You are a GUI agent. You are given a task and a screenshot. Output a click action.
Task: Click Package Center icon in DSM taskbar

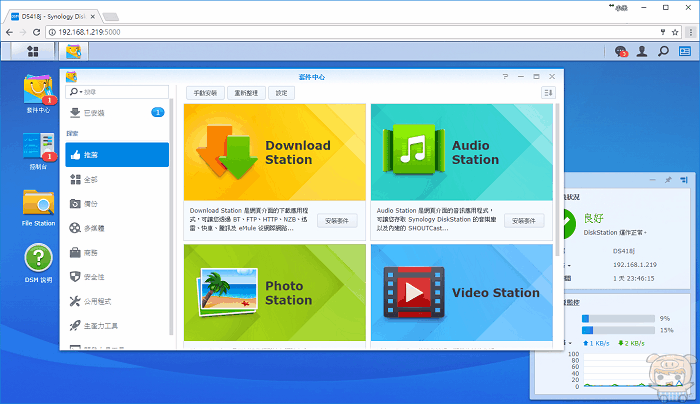[x=74, y=51]
